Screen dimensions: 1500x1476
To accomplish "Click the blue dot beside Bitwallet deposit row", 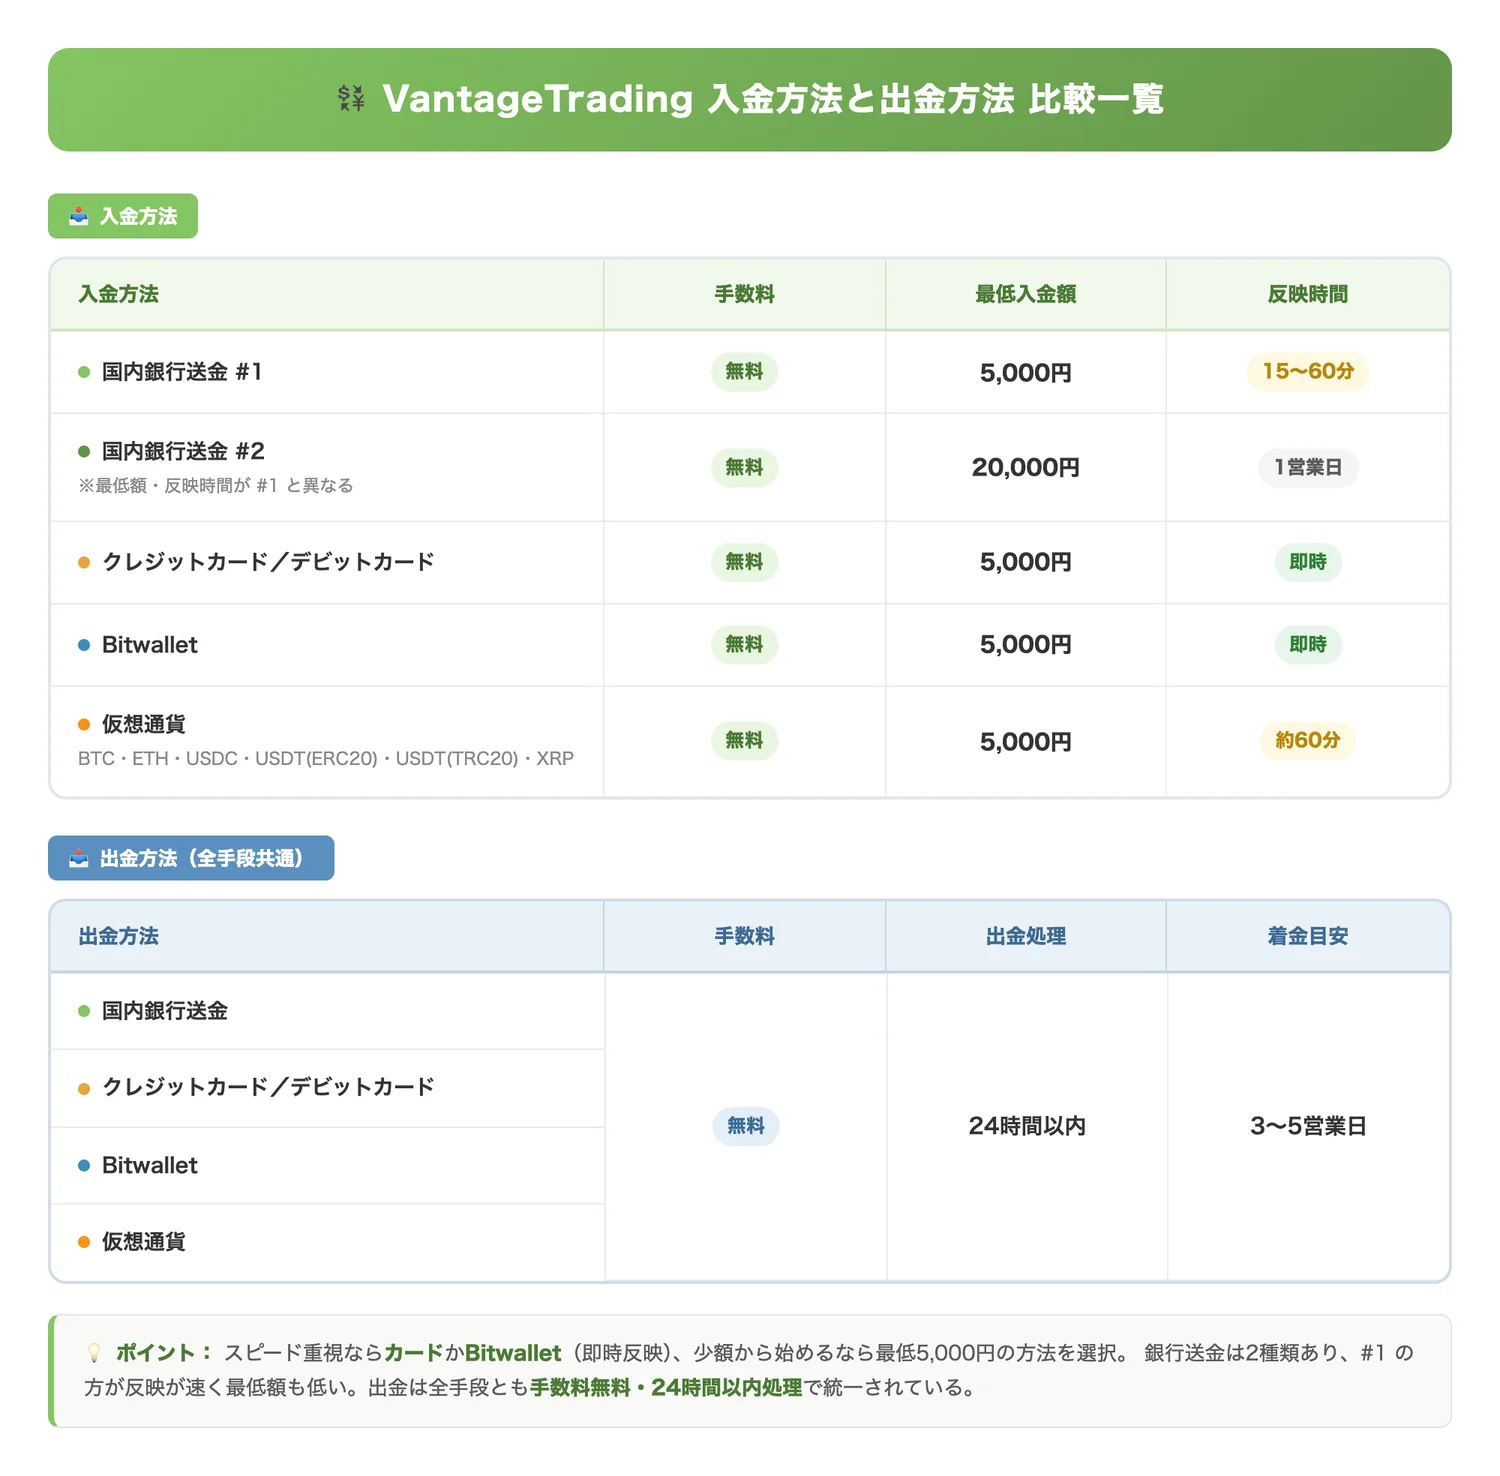I will (x=84, y=645).
